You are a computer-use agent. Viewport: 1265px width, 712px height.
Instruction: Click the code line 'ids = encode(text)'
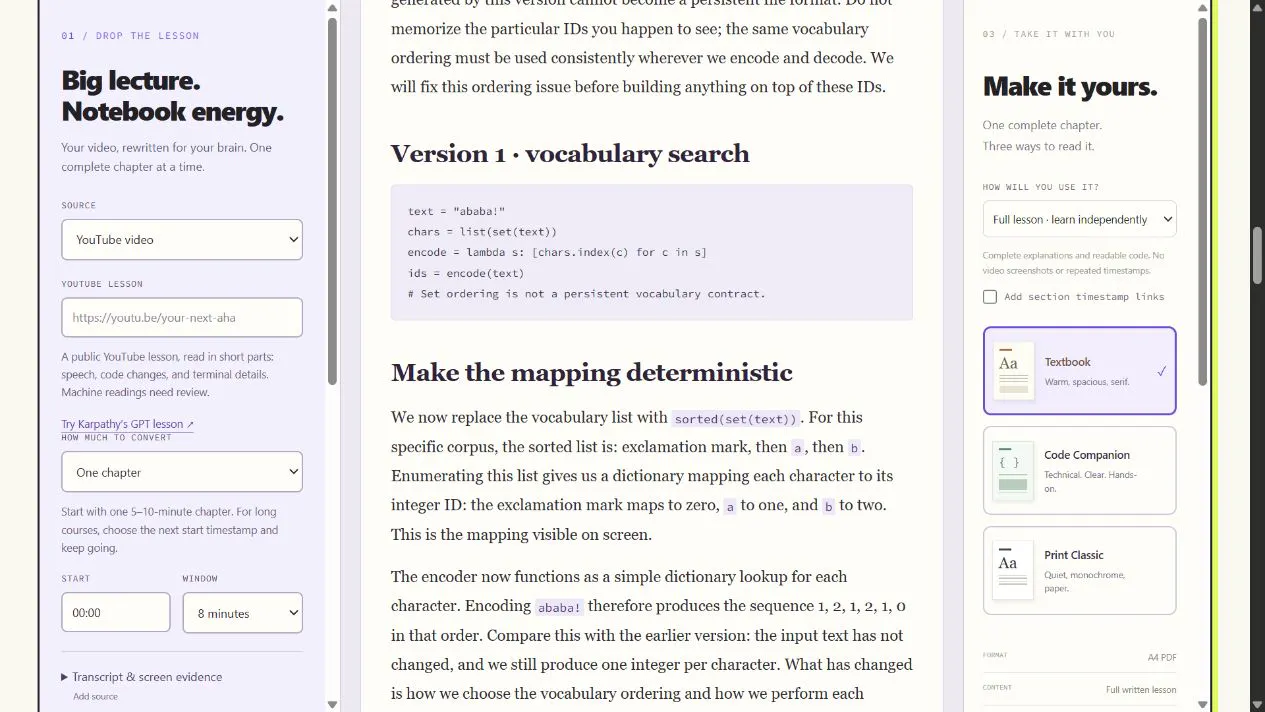tap(466, 273)
